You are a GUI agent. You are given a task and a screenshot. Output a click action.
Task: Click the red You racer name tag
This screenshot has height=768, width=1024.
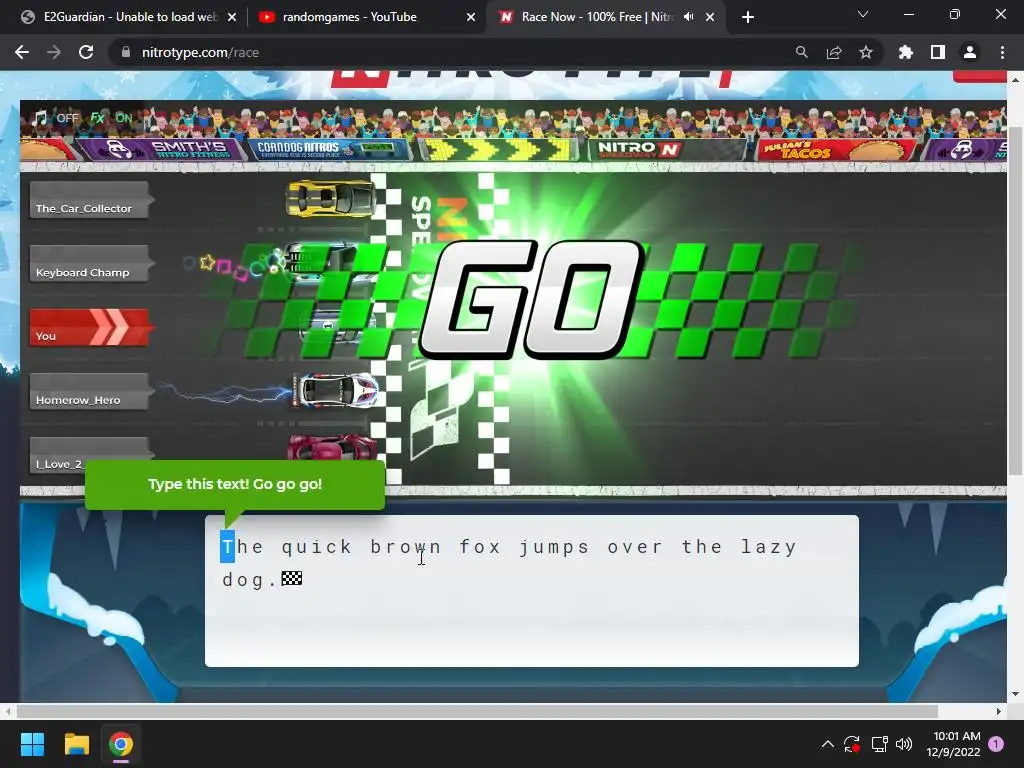point(89,327)
